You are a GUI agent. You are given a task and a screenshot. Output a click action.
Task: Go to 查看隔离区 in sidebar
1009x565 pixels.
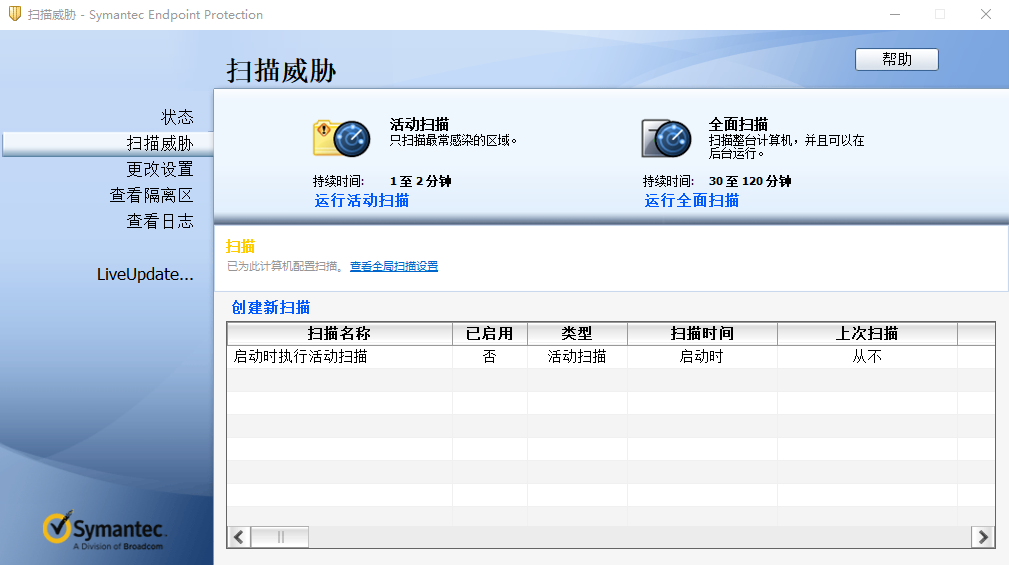[151, 196]
